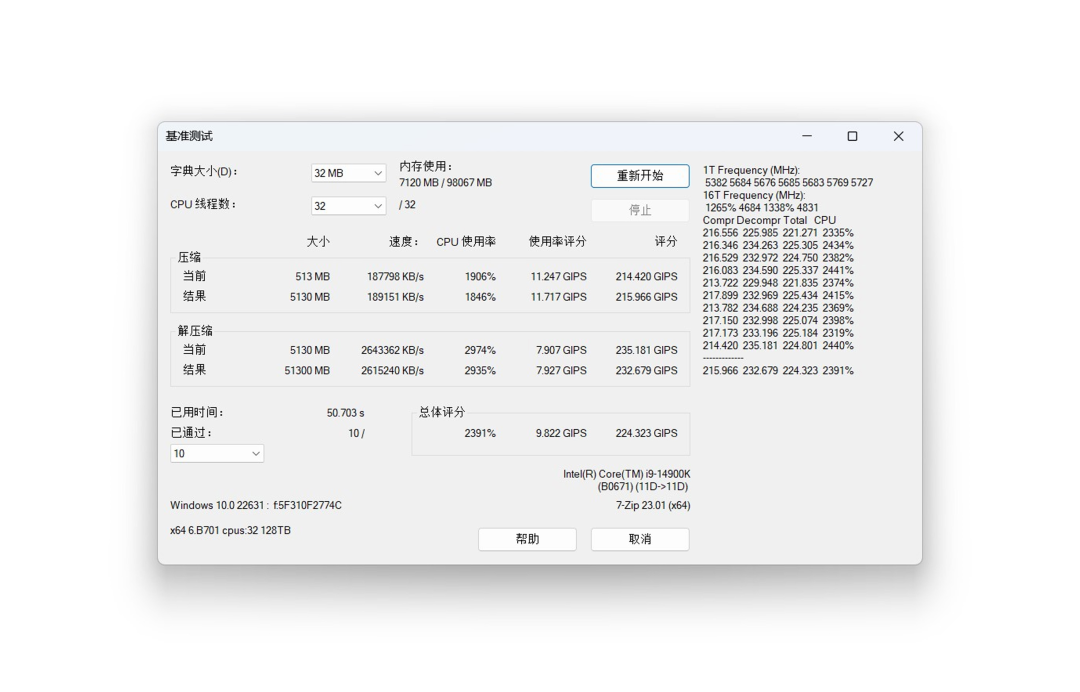1080x692 pixels.
Task: Click log row starting 216.556
Action: pos(778,233)
